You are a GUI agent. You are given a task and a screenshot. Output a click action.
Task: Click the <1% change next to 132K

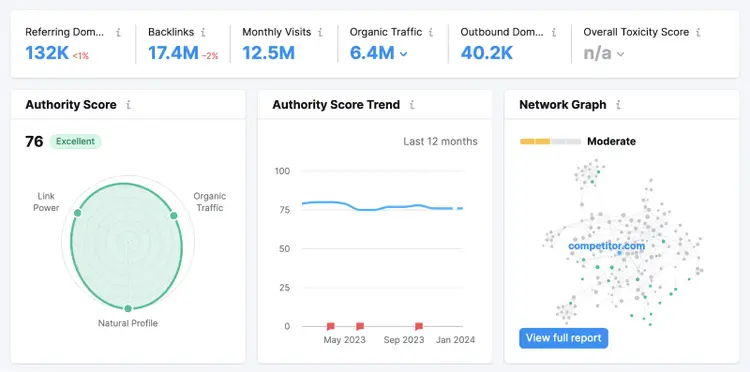[81, 56]
